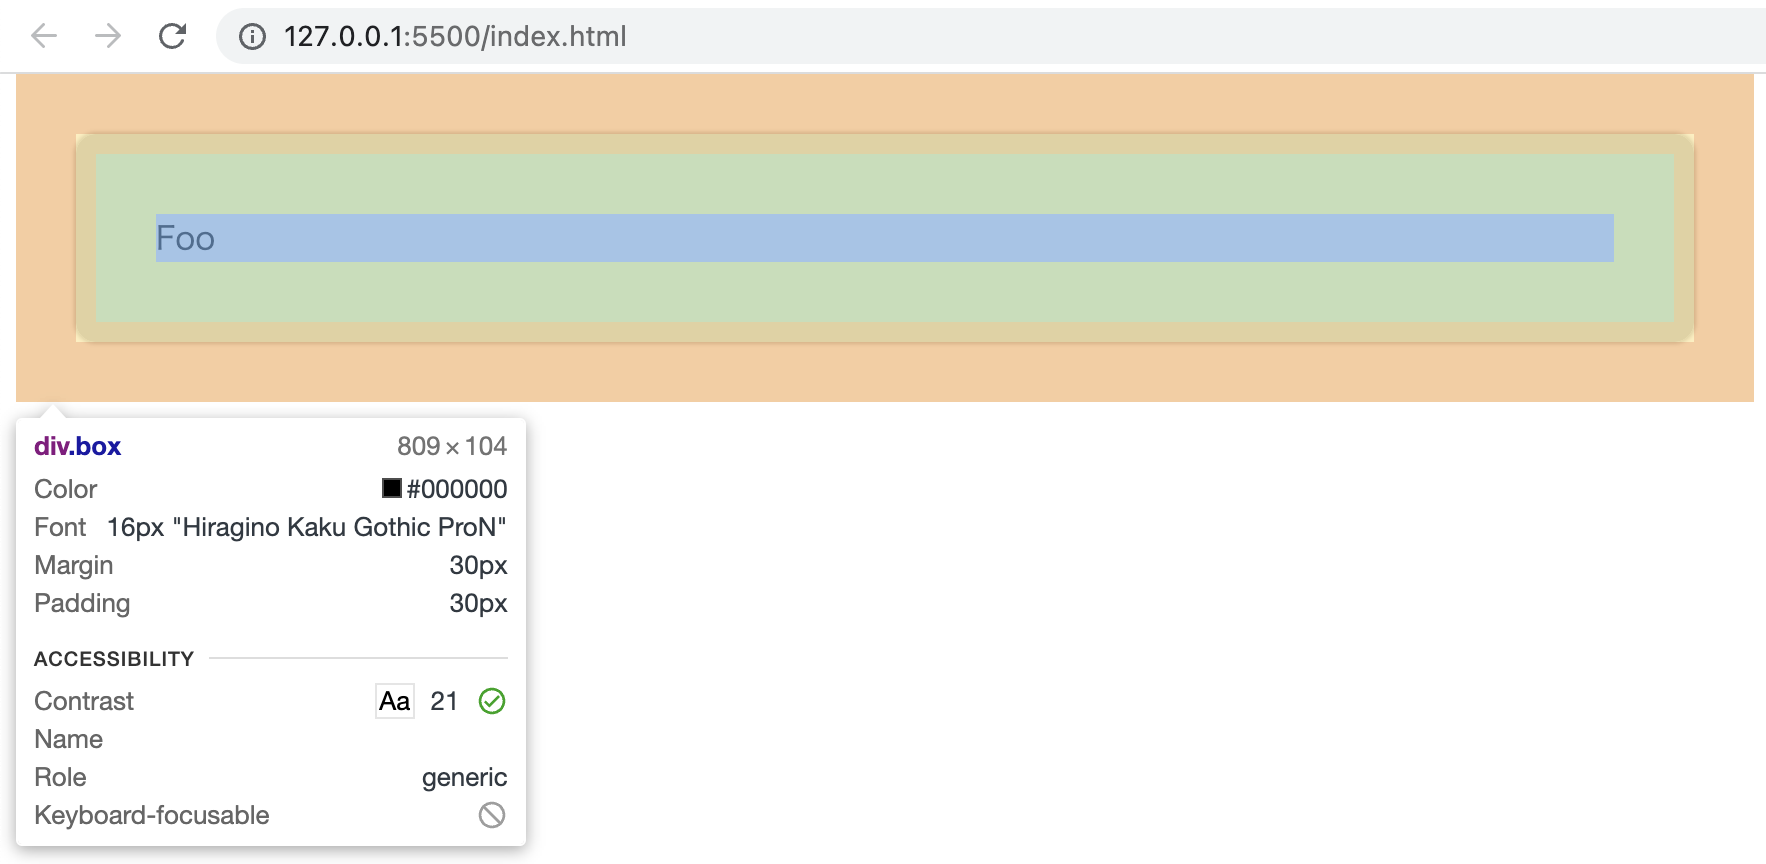Viewport: 1766px width, 864px height.
Task: Click the "Foo" text on the page
Action: coord(185,239)
